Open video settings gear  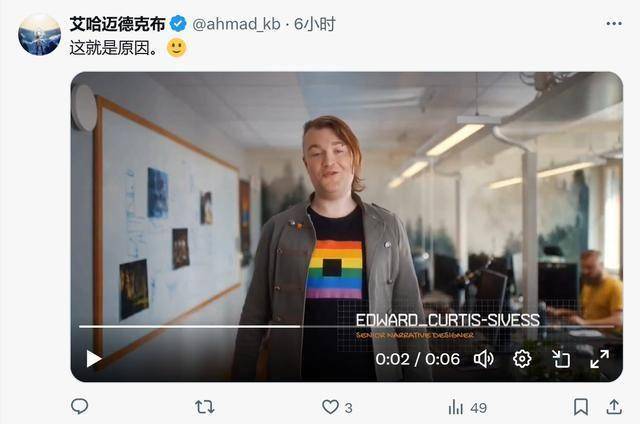click(522, 359)
